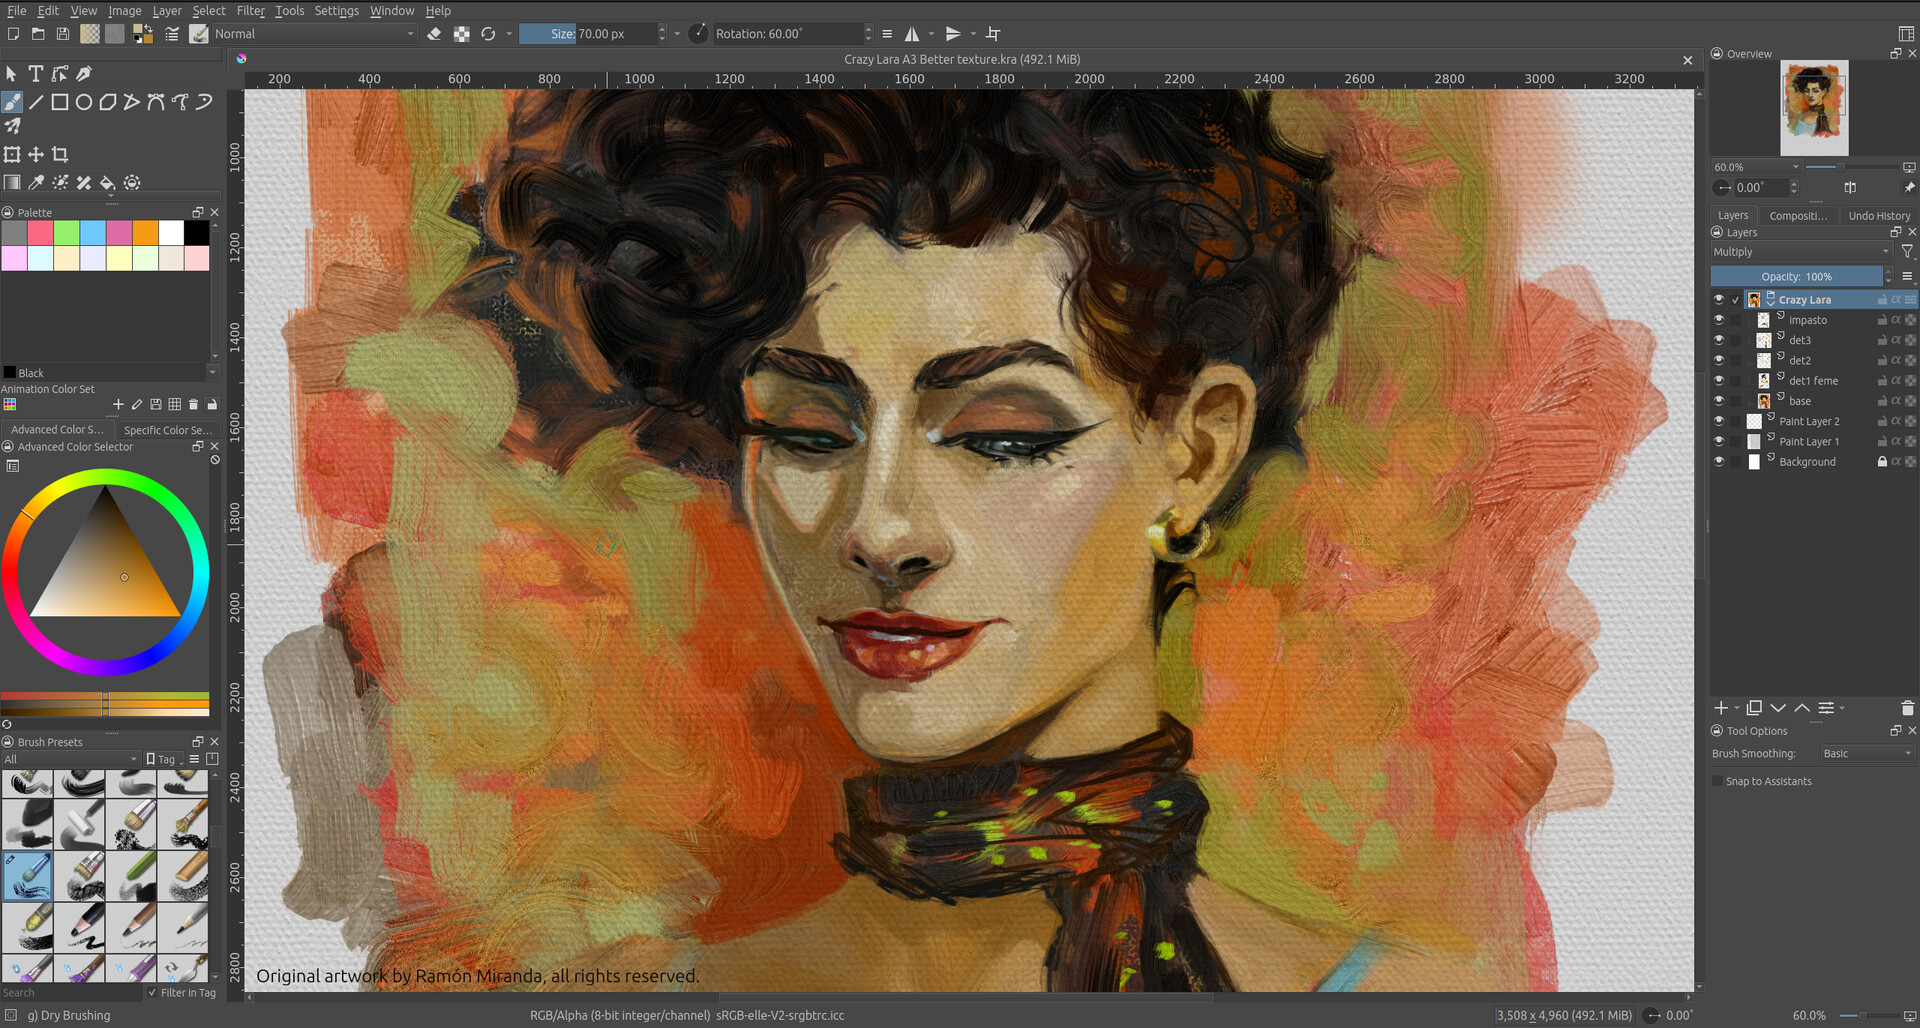
Task: Activate the Color Sampler eyedropper tool
Action: tap(36, 182)
